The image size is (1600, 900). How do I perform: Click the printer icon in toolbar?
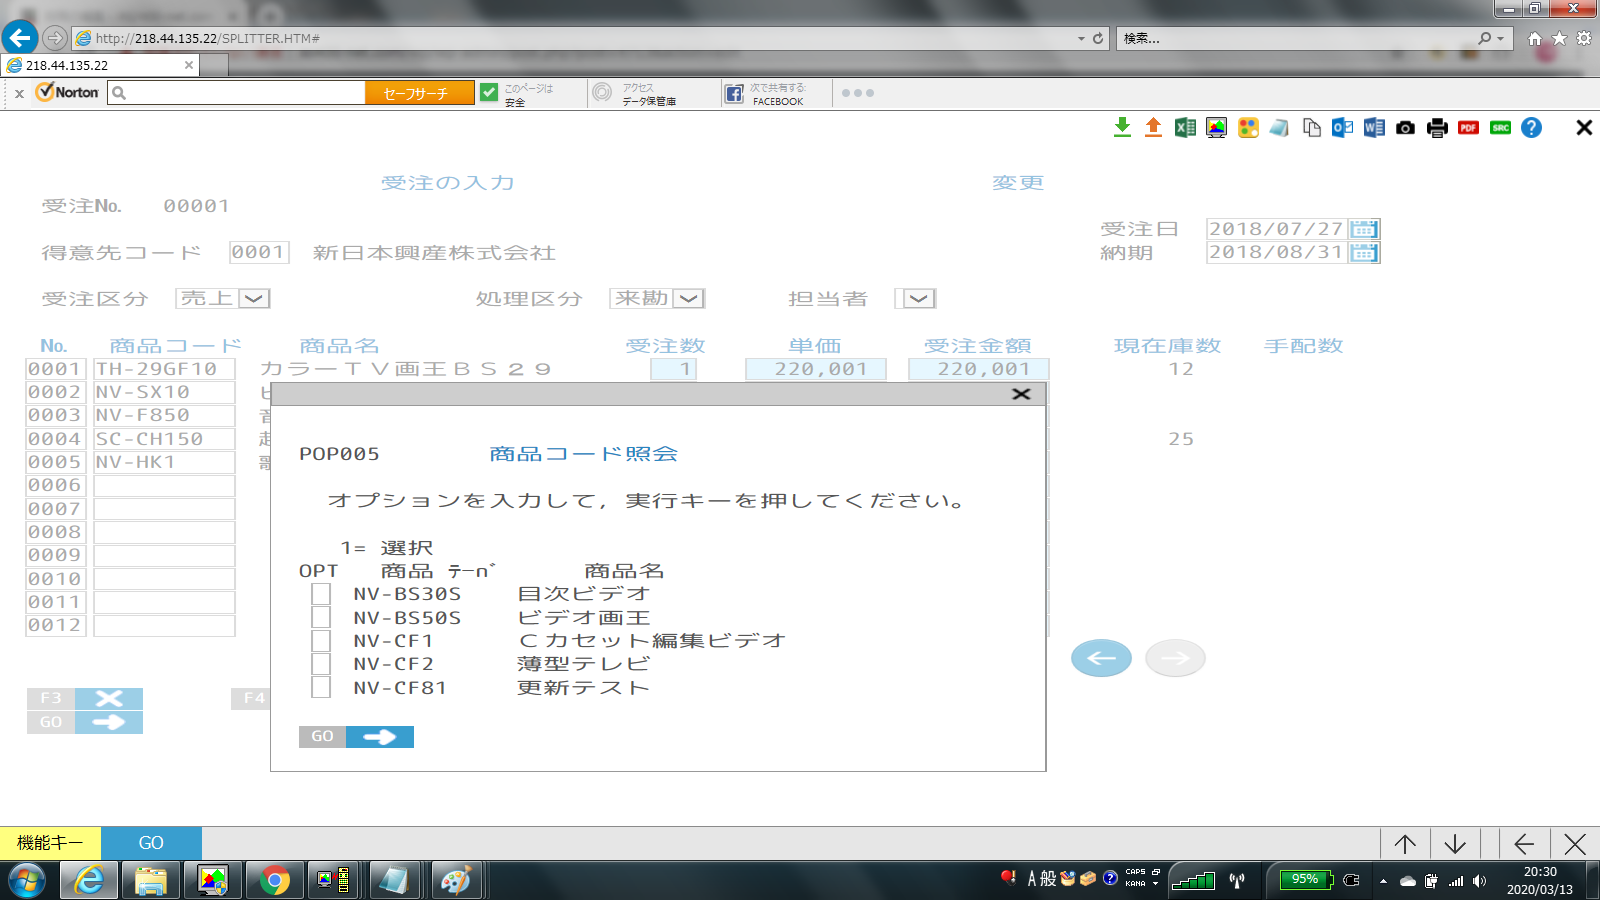click(1437, 128)
